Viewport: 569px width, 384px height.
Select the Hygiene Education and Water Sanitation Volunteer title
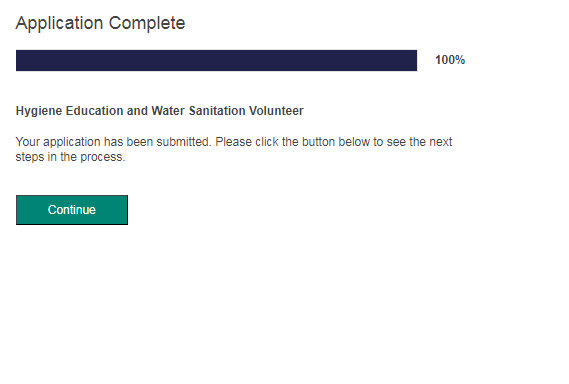click(160, 111)
